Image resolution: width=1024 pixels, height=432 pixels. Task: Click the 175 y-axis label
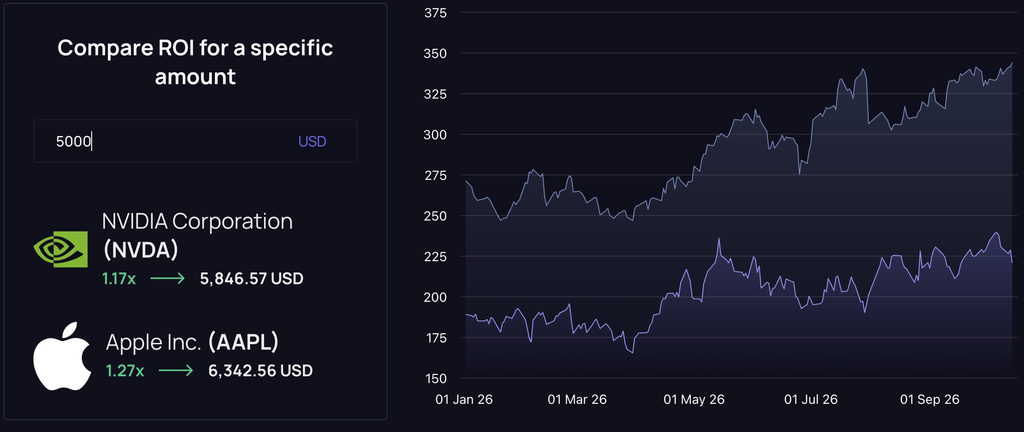[435, 337]
